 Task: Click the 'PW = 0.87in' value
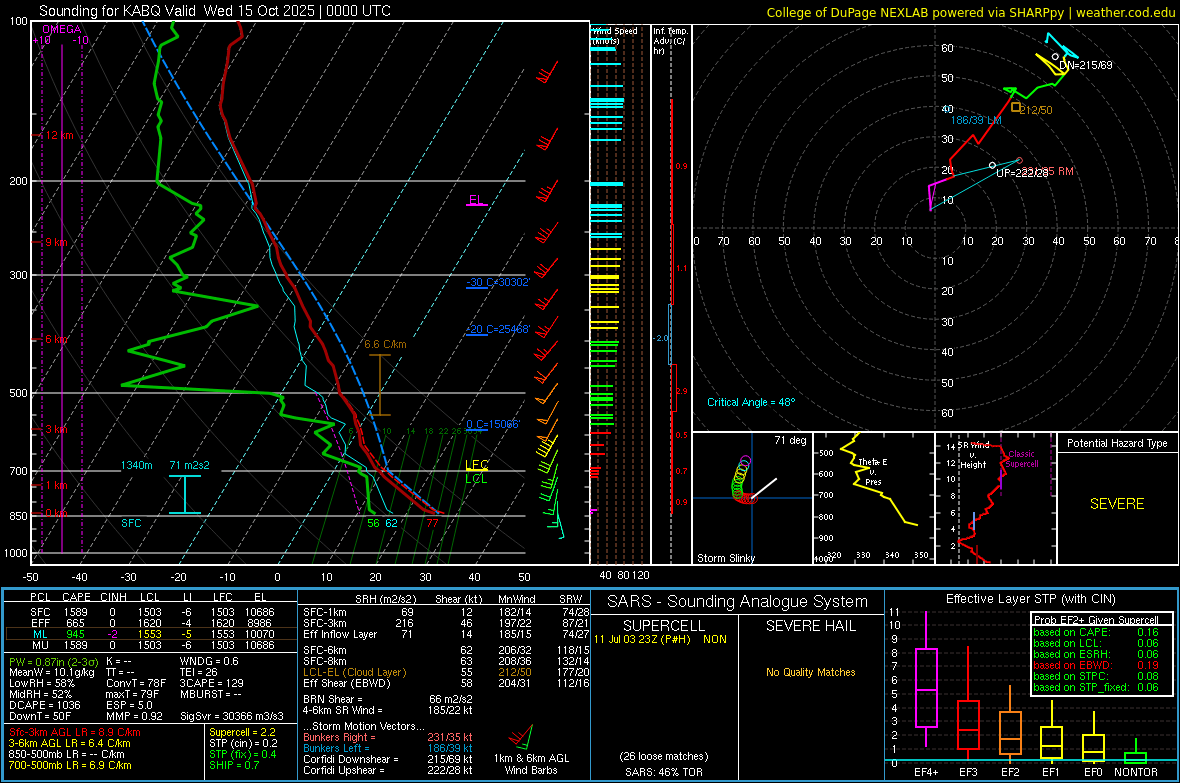tap(53, 662)
